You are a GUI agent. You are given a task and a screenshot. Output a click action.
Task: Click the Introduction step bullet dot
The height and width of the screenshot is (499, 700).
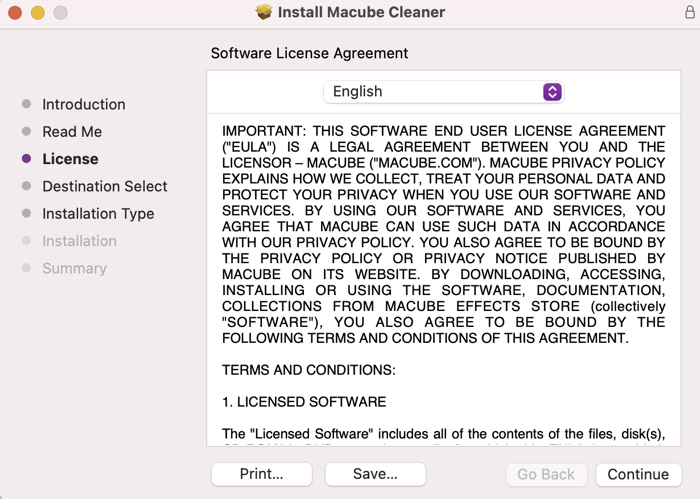pos(26,104)
